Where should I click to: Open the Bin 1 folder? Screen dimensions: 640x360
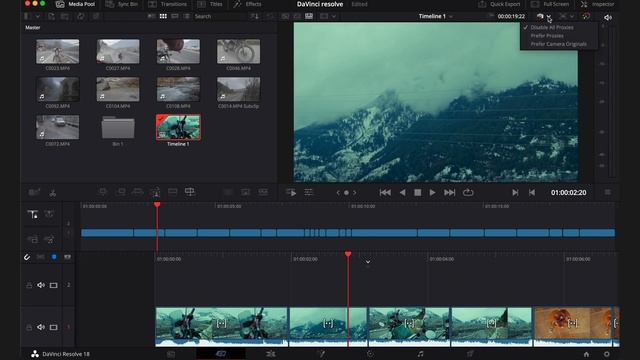pos(118,128)
